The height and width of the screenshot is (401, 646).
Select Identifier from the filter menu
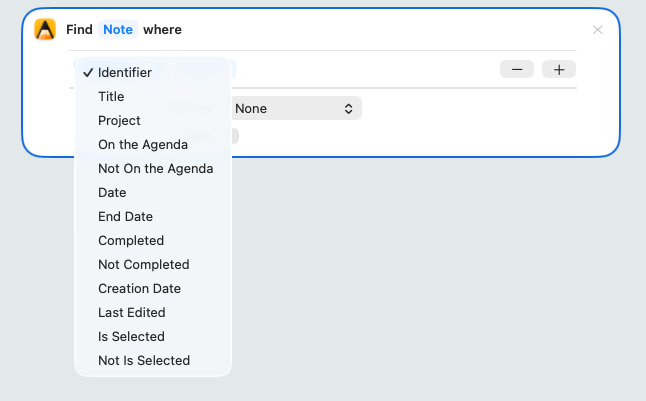pyautogui.click(x=125, y=72)
